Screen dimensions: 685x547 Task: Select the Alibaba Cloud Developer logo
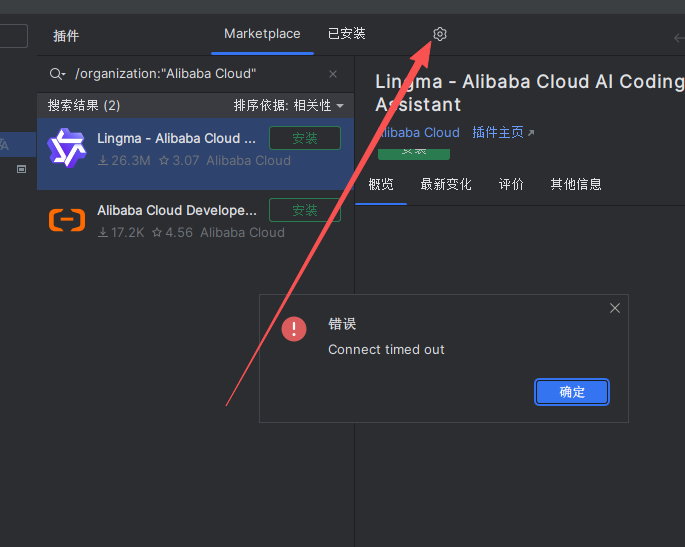click(67, 220)
